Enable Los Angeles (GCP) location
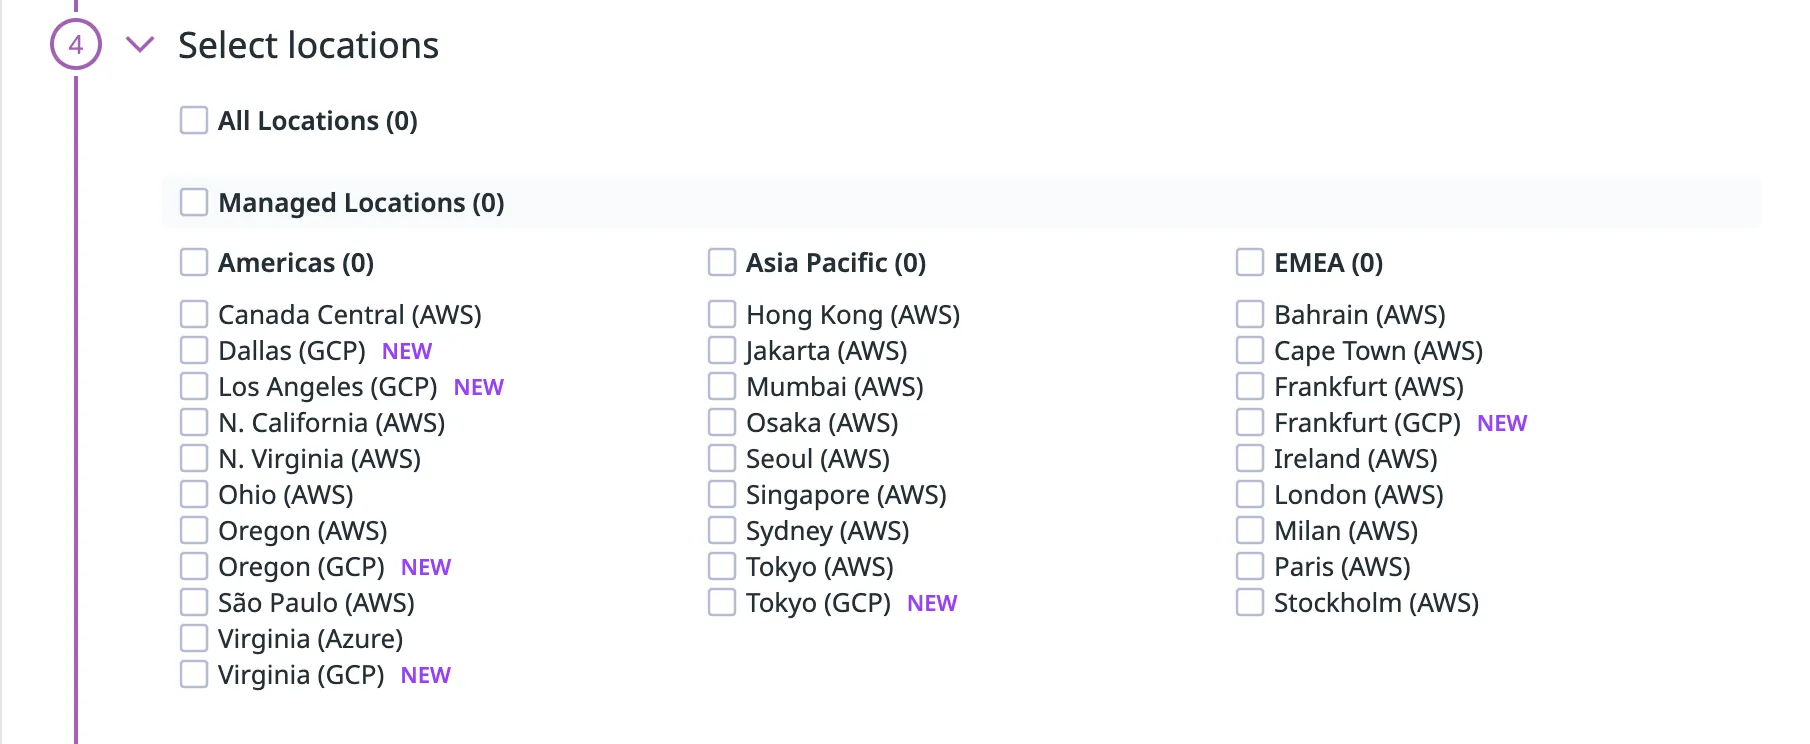Image resolution: width=1810 pixels, height=744 pixels. coord(194,387)
